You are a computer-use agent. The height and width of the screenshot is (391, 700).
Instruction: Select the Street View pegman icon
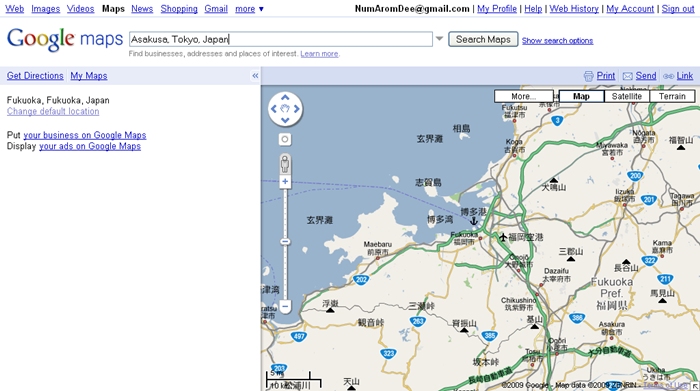pyautogui.click(x=285, y=164)
